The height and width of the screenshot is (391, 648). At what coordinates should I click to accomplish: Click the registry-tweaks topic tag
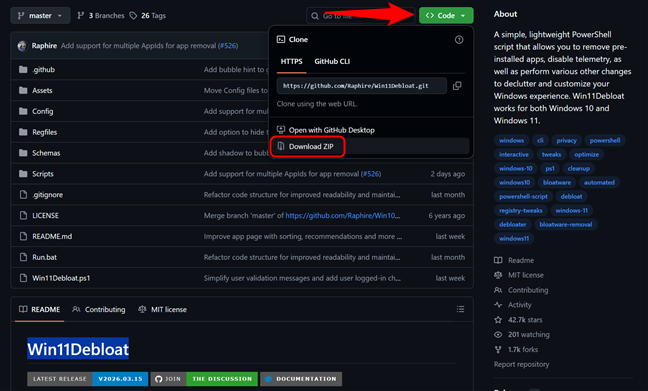(x=521, y=211)
